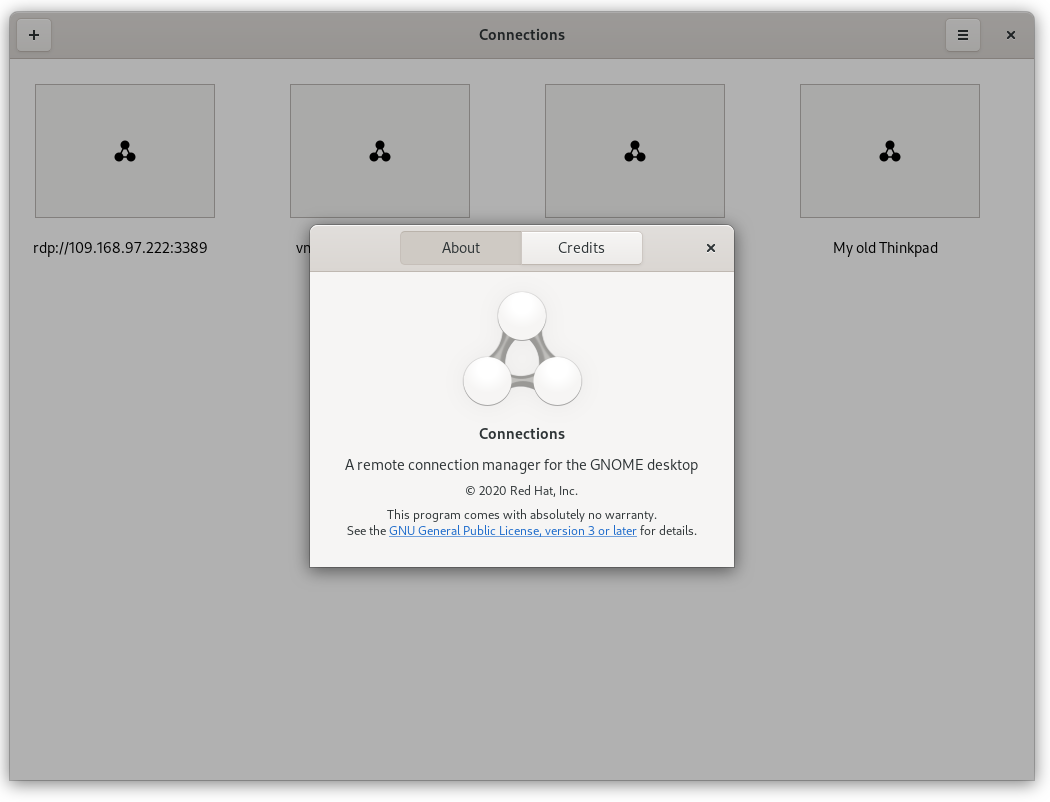Screen dimensions: 1050x802
Task: Dismiss the About dialog with its close button
Action: pos(711,247)
